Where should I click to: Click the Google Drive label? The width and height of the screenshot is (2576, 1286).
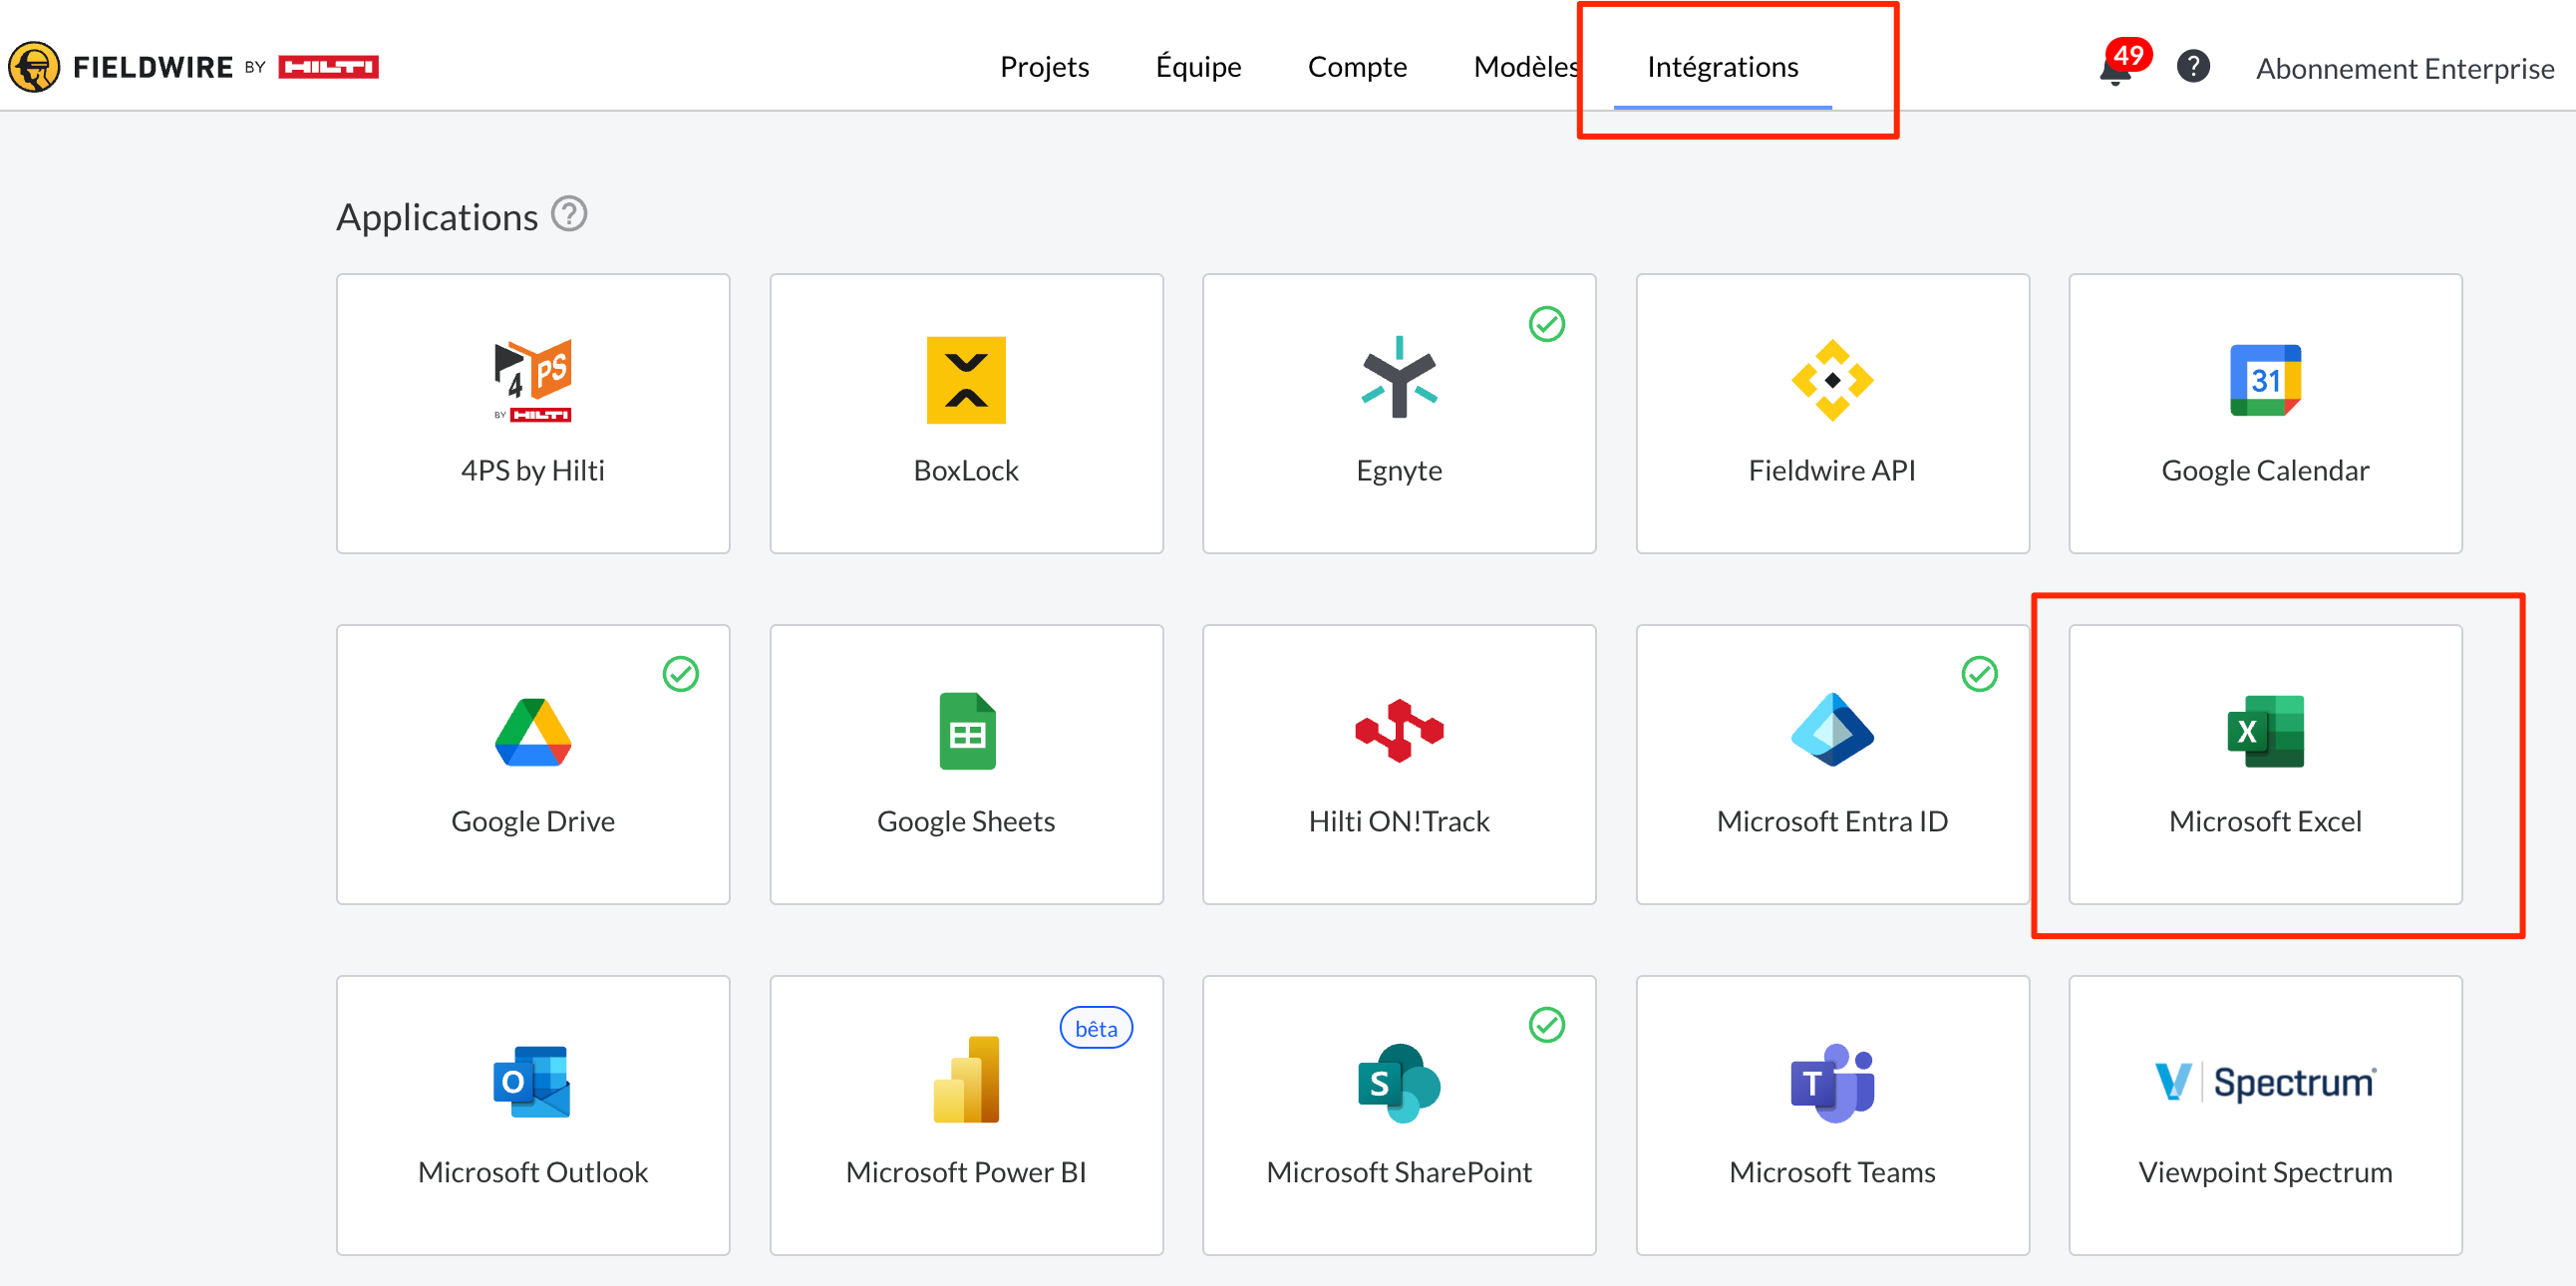click(533, 821)
